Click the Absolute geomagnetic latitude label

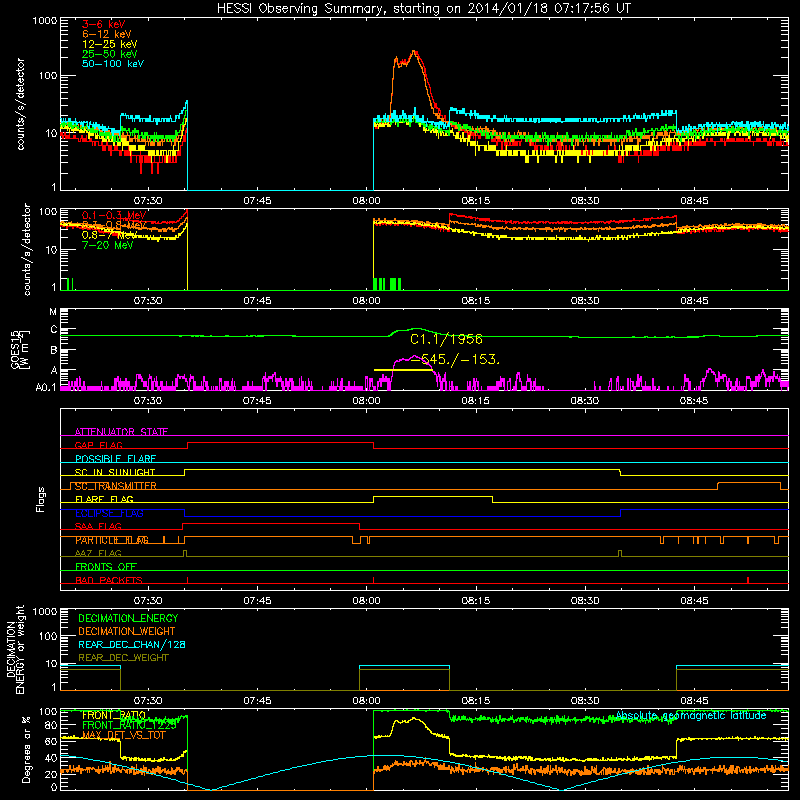(691, 716)
